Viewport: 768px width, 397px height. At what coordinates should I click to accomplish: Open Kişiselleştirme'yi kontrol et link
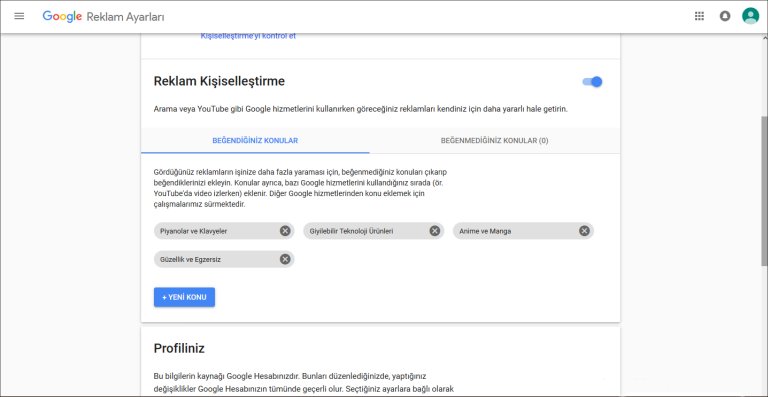tap(248, 36)
